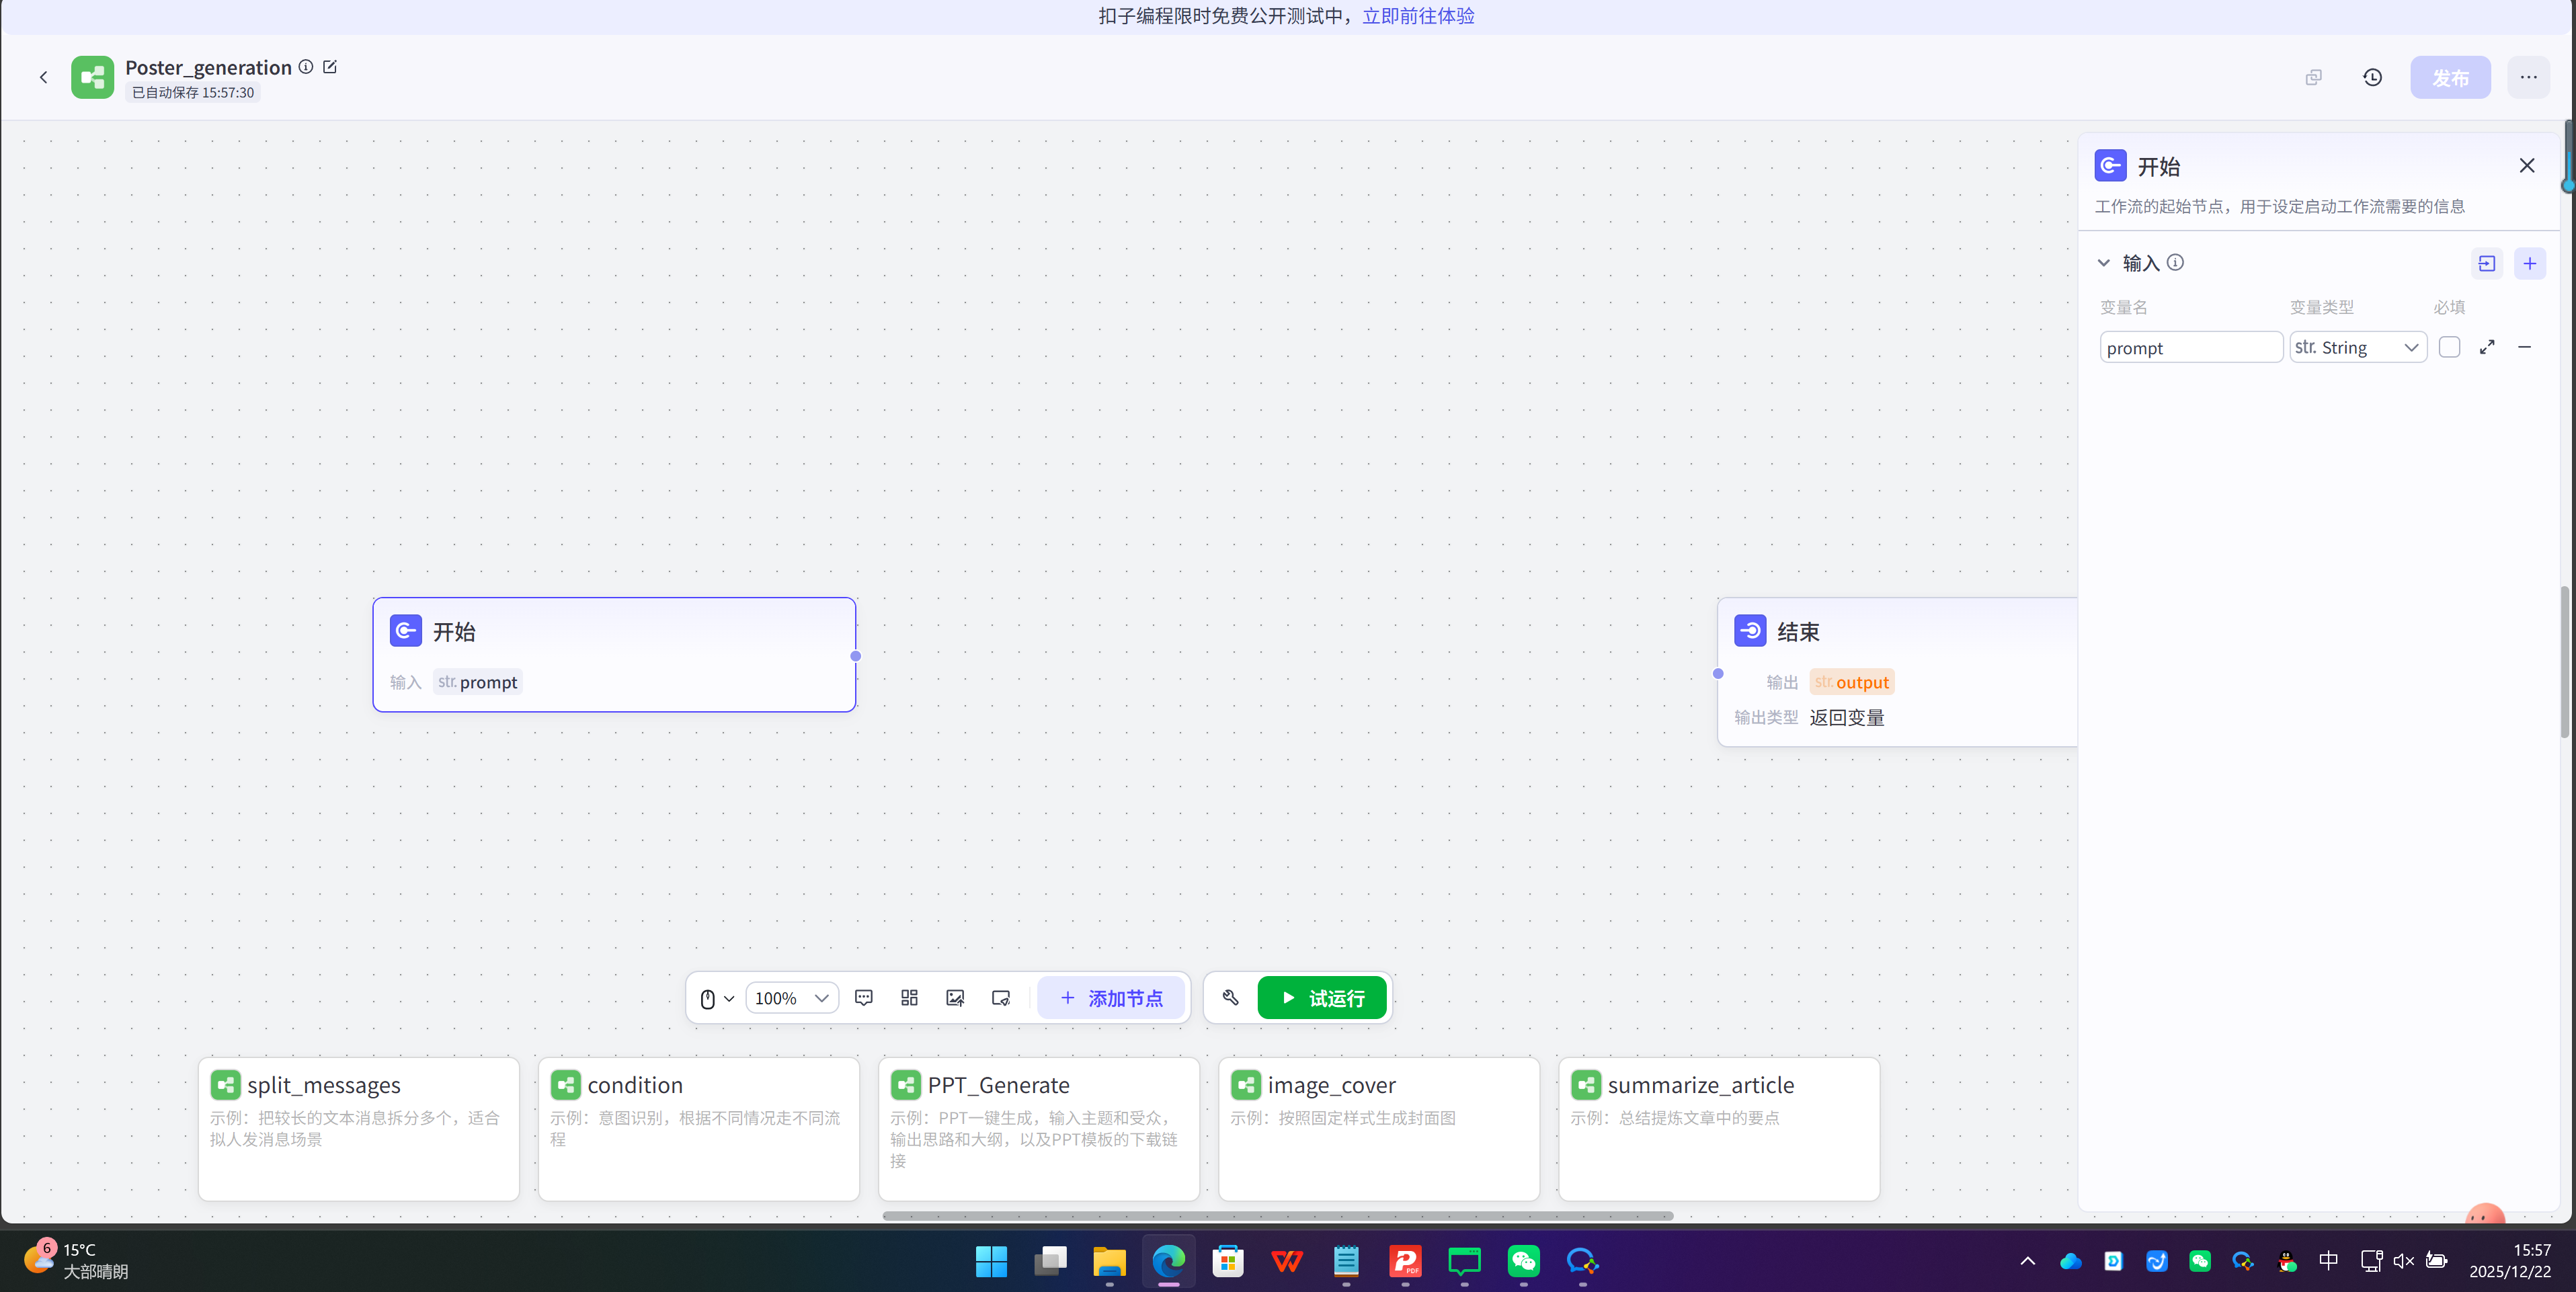Open the str. String type dropdown

pyautogui.click(x=2357, y=347)
